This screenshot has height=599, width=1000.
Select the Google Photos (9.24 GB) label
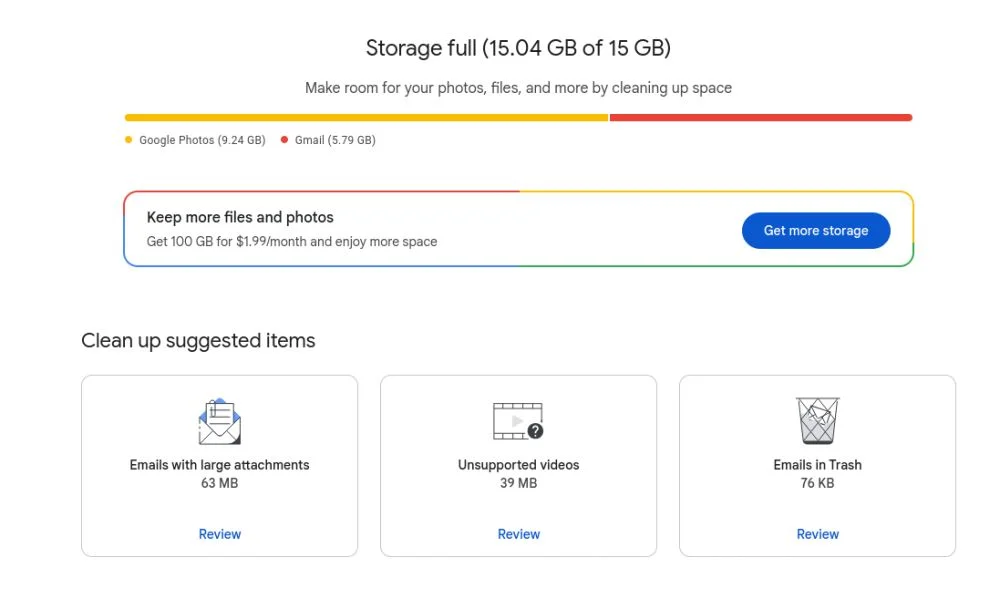[x=202, y=140]
